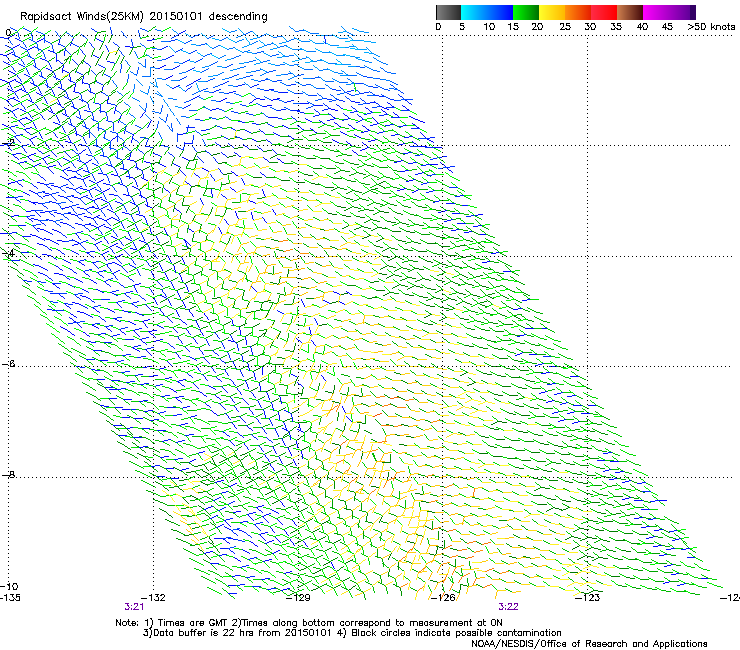Click the blue 10-15 knots legend color
Screen dimensions: 740x650
500,12
